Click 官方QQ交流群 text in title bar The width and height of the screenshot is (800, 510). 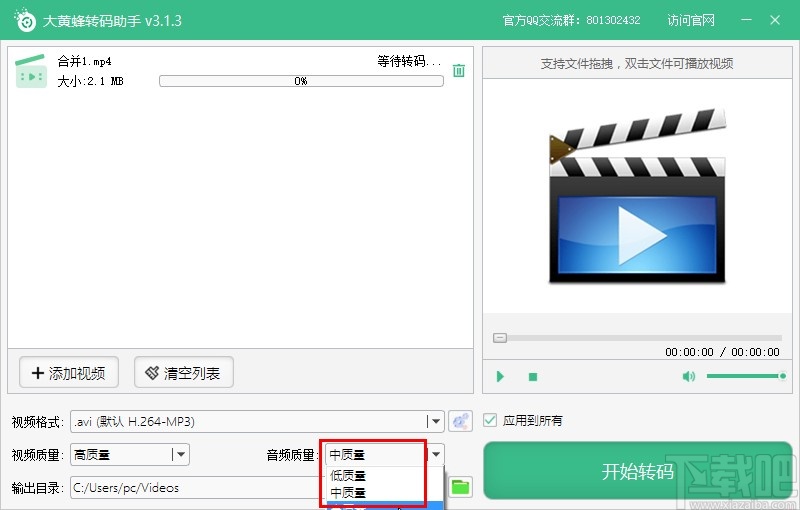click(571, 20)
